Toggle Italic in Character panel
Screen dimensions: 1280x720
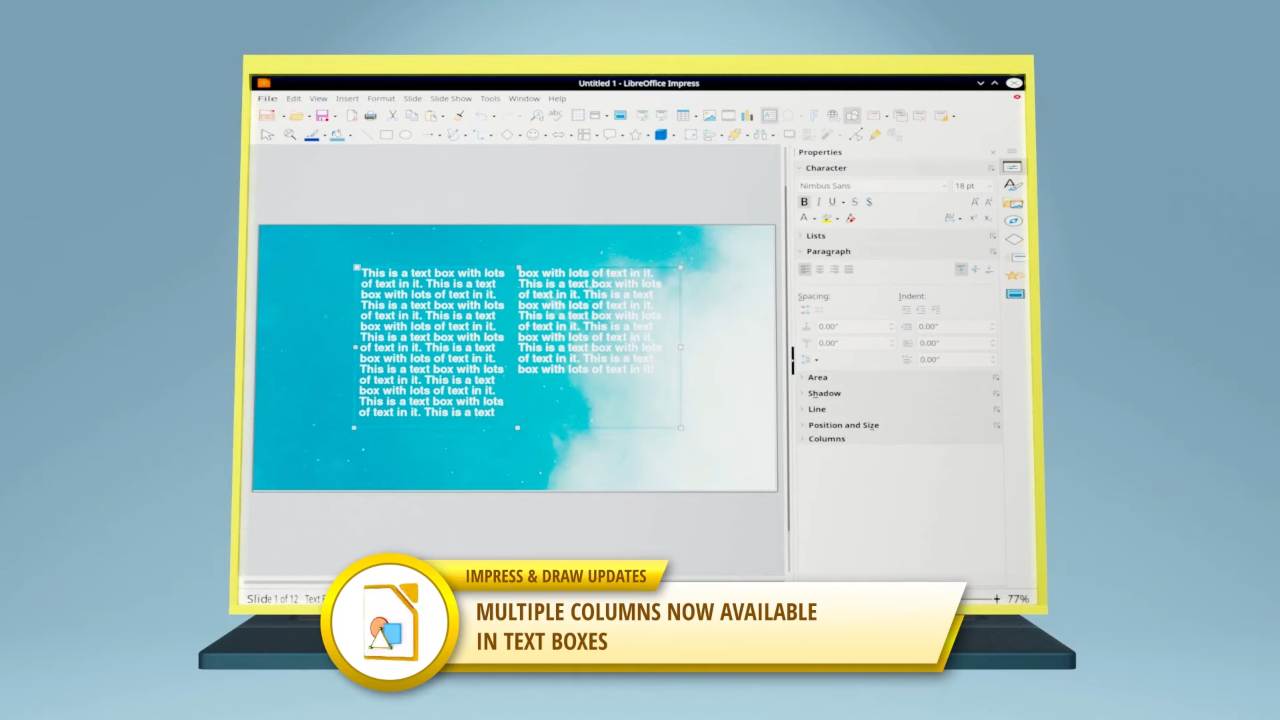[818, 202]
